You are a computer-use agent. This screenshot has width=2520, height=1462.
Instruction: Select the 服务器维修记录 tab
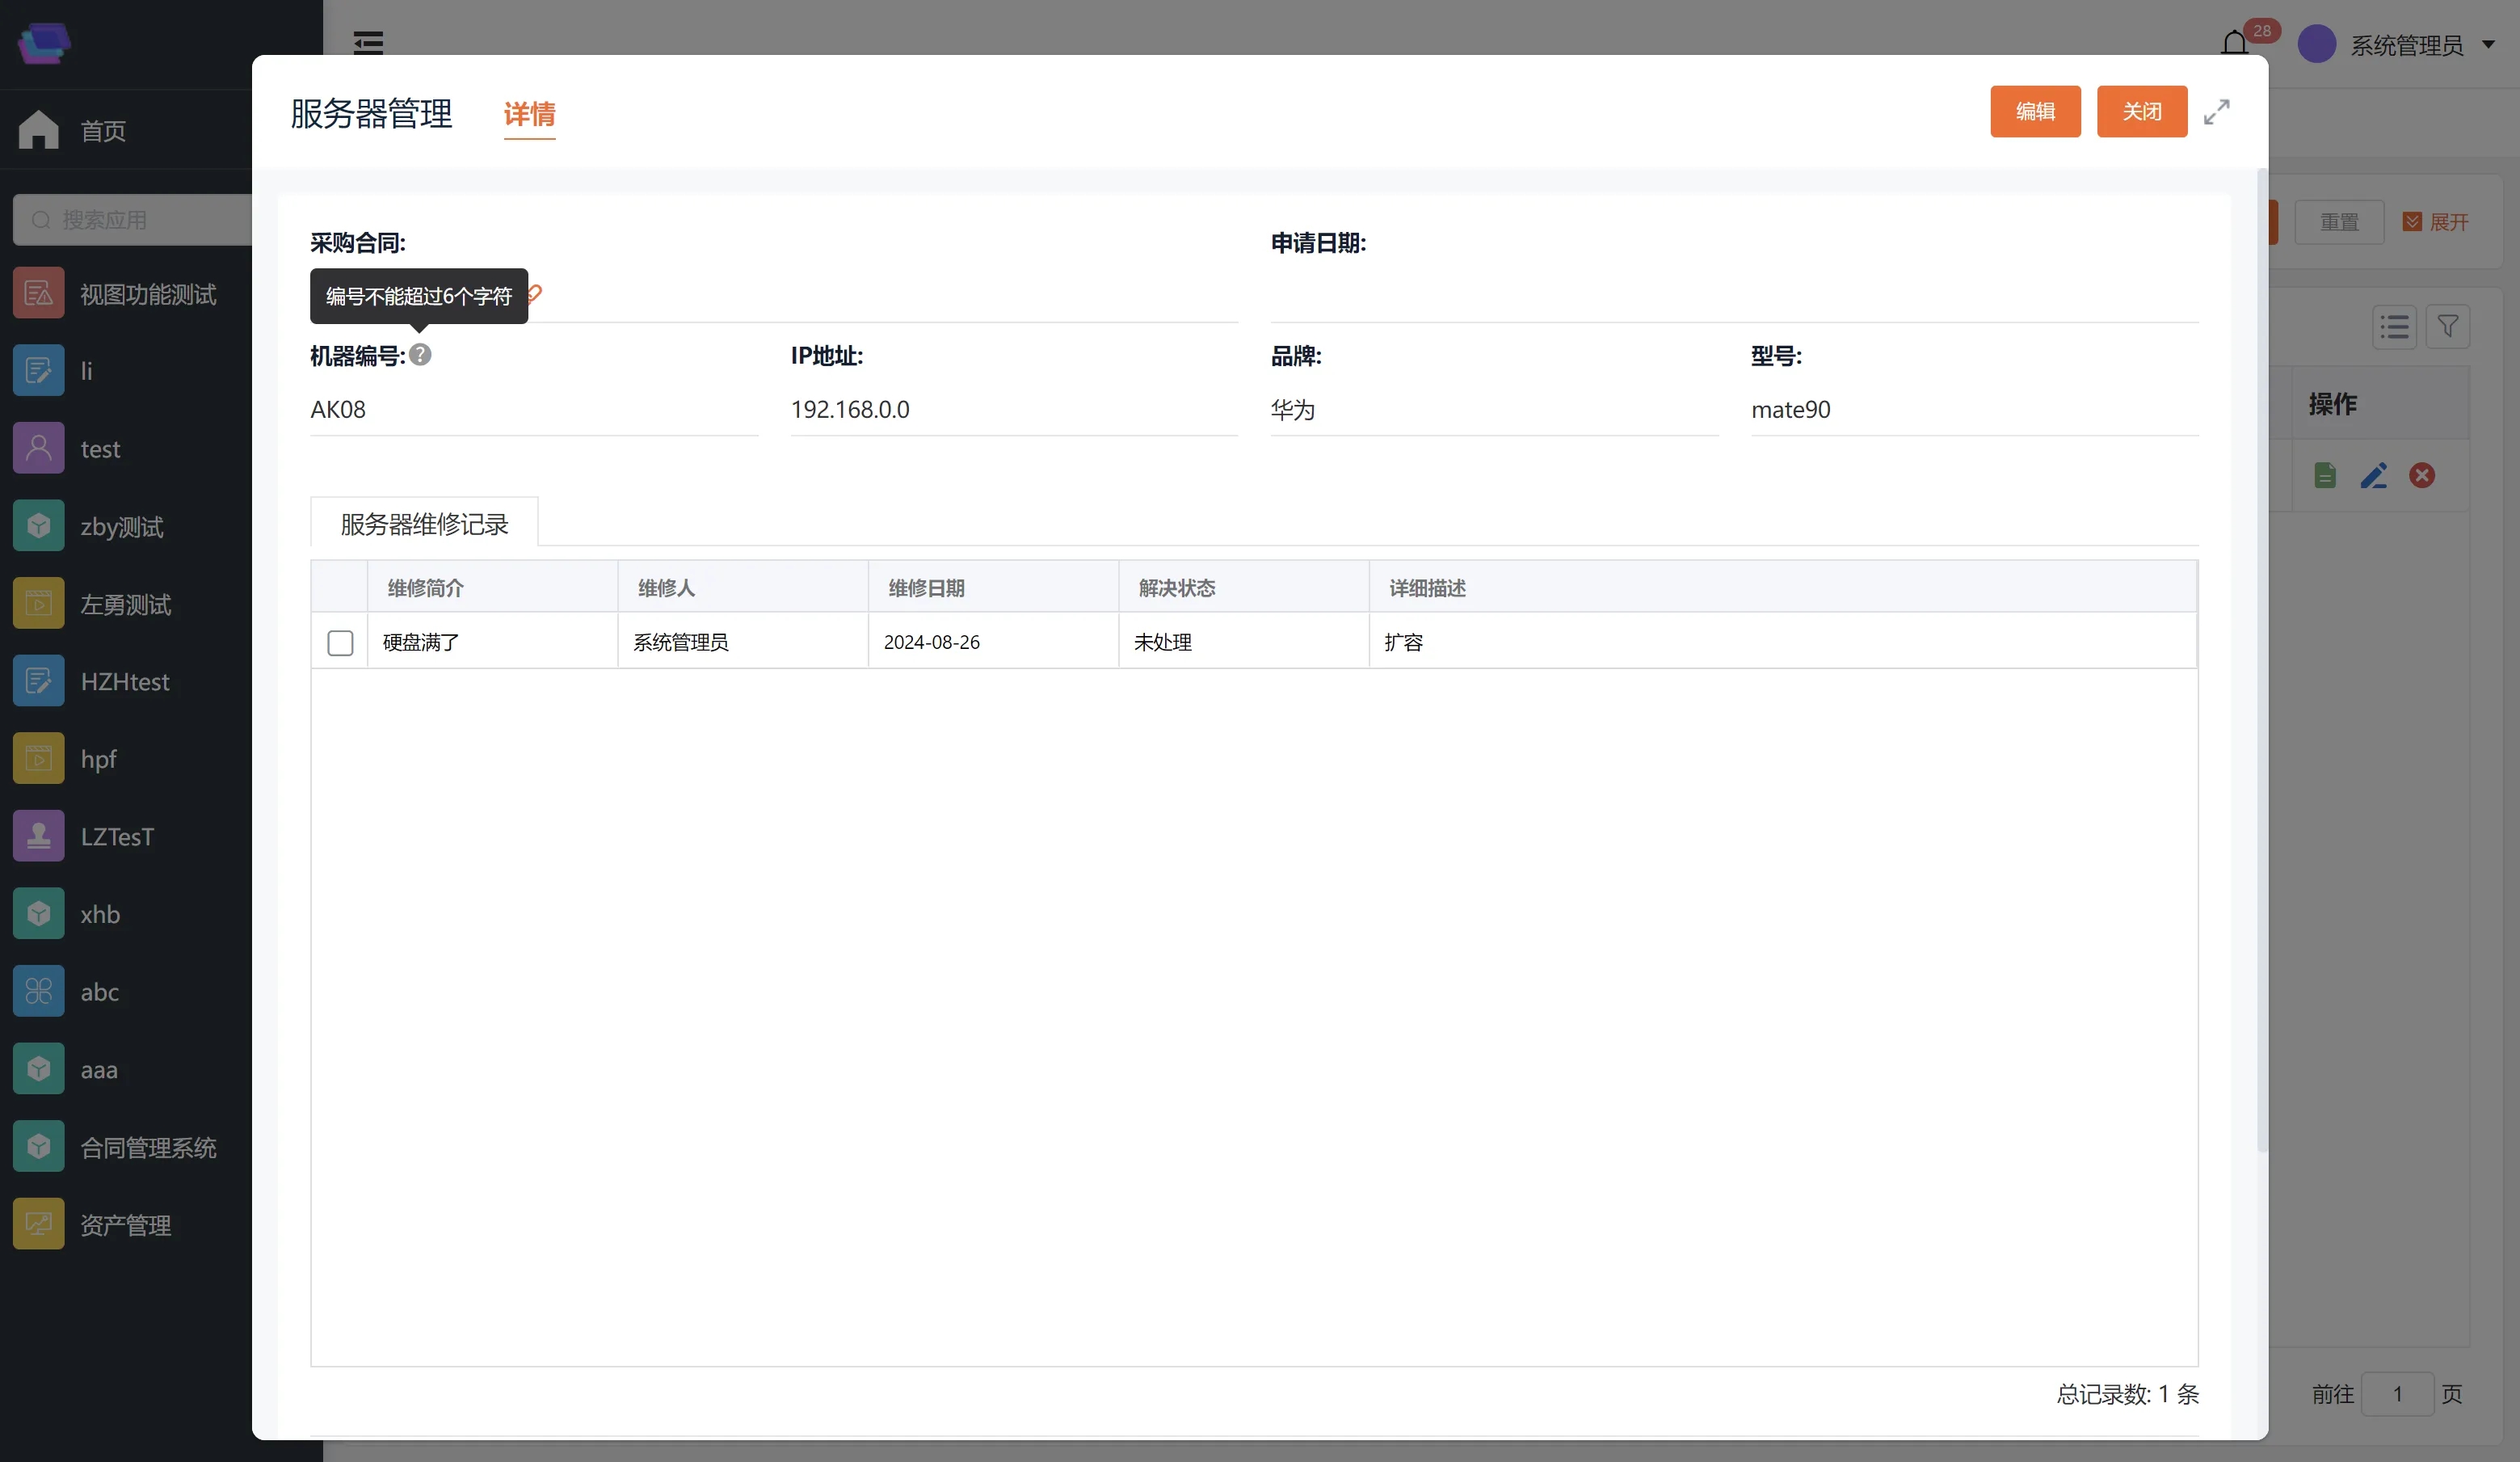click(x=424, y=524)
